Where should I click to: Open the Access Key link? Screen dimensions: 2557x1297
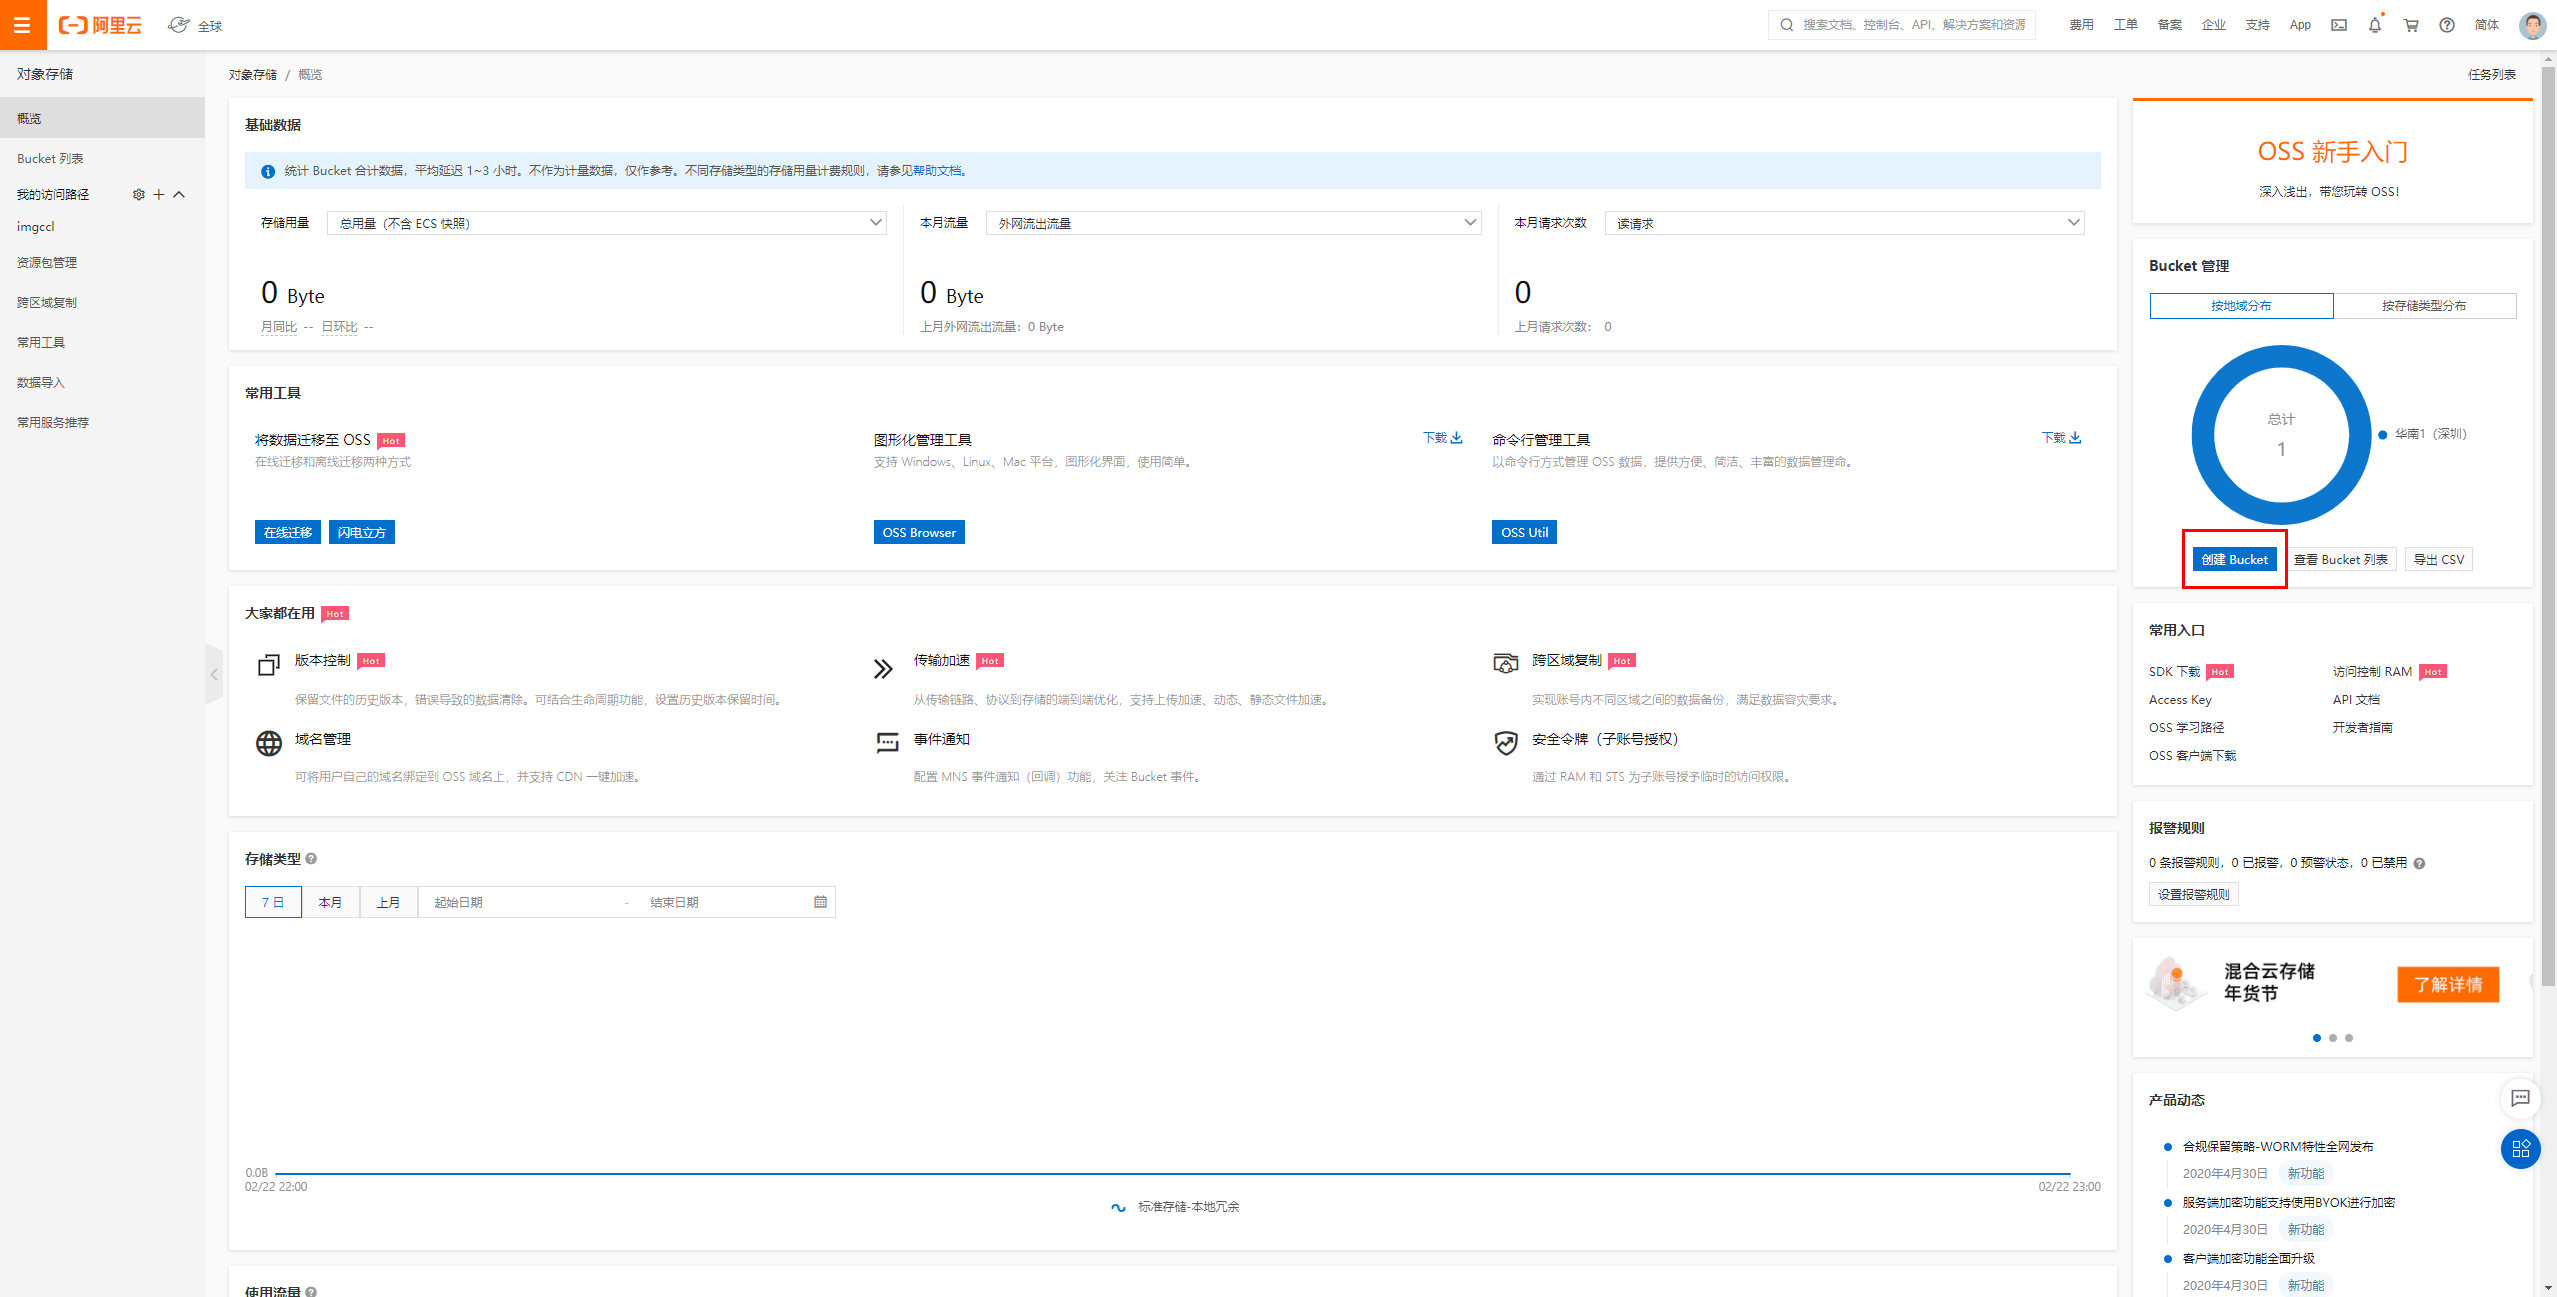[2180, 700]
